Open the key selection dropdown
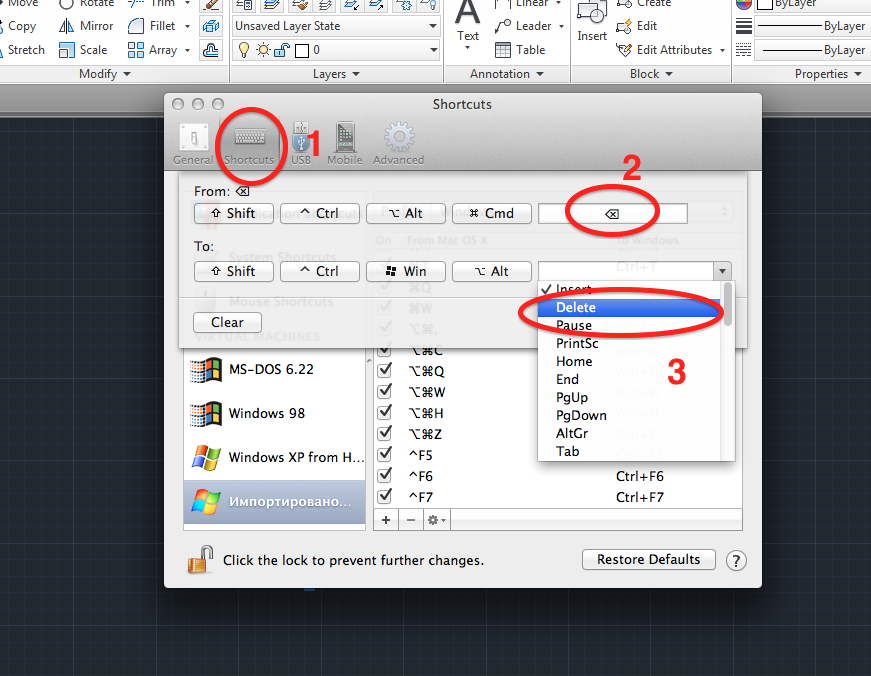 pos(722,270)
